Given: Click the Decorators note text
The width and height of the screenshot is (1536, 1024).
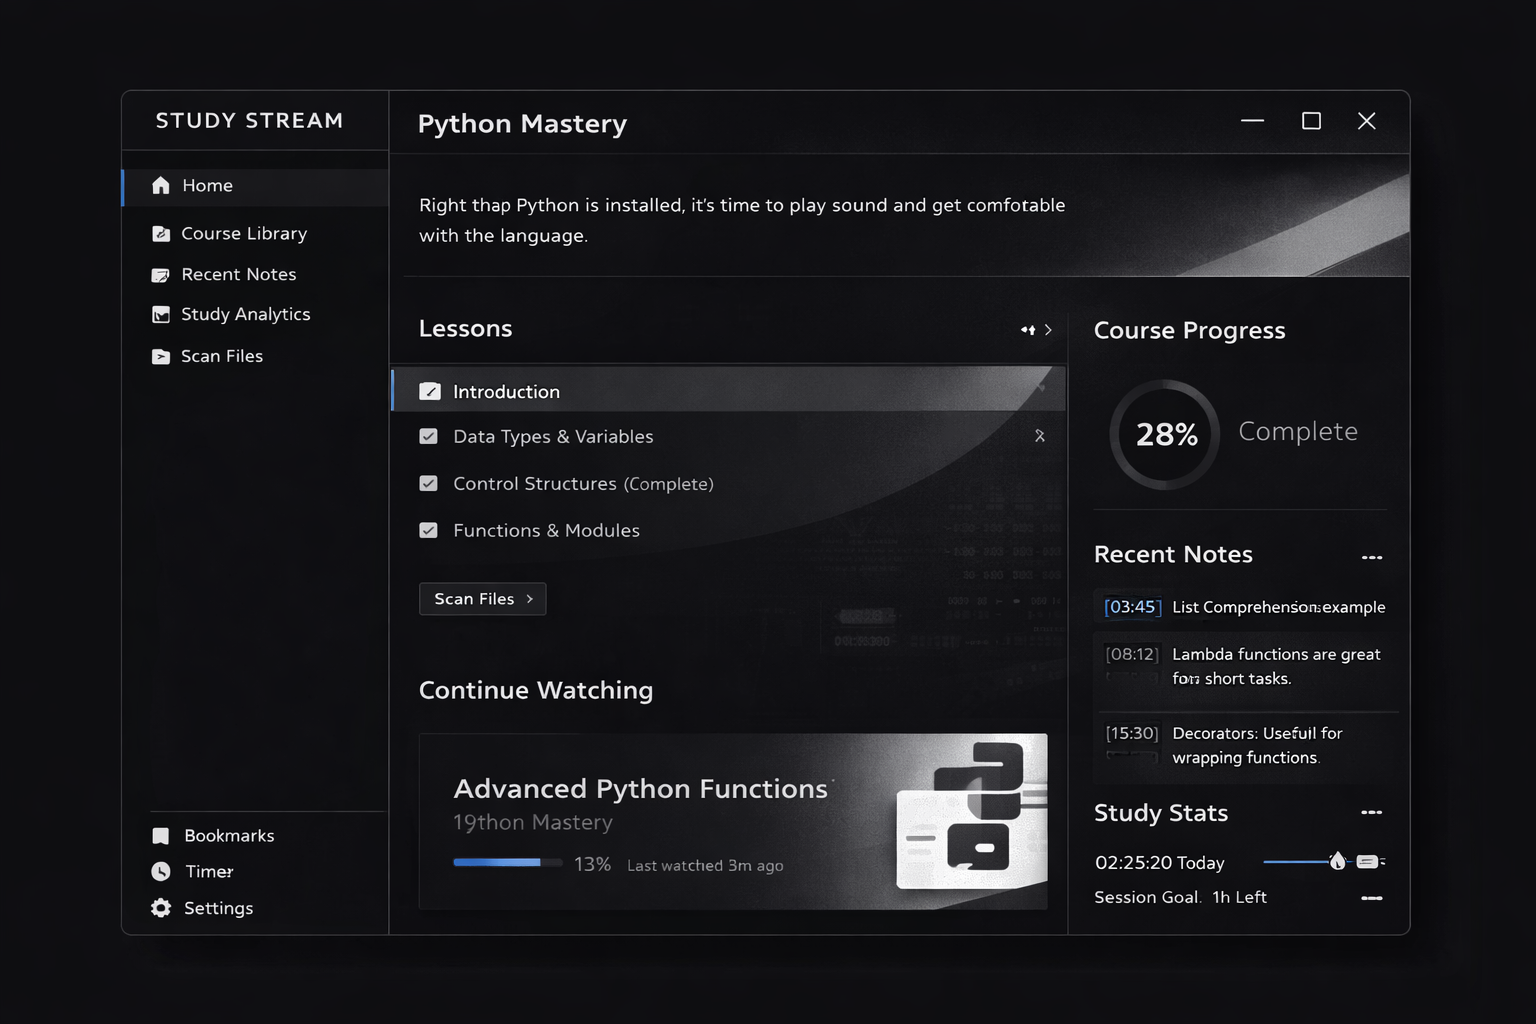Looking at the screenshot, I should tap(1257, 745).
